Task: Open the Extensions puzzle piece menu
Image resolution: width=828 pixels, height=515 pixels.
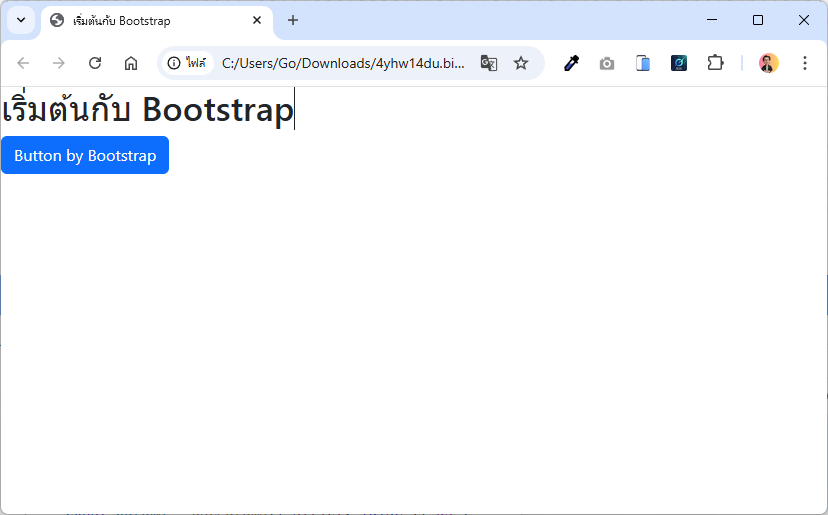Action: pos(715,63)
